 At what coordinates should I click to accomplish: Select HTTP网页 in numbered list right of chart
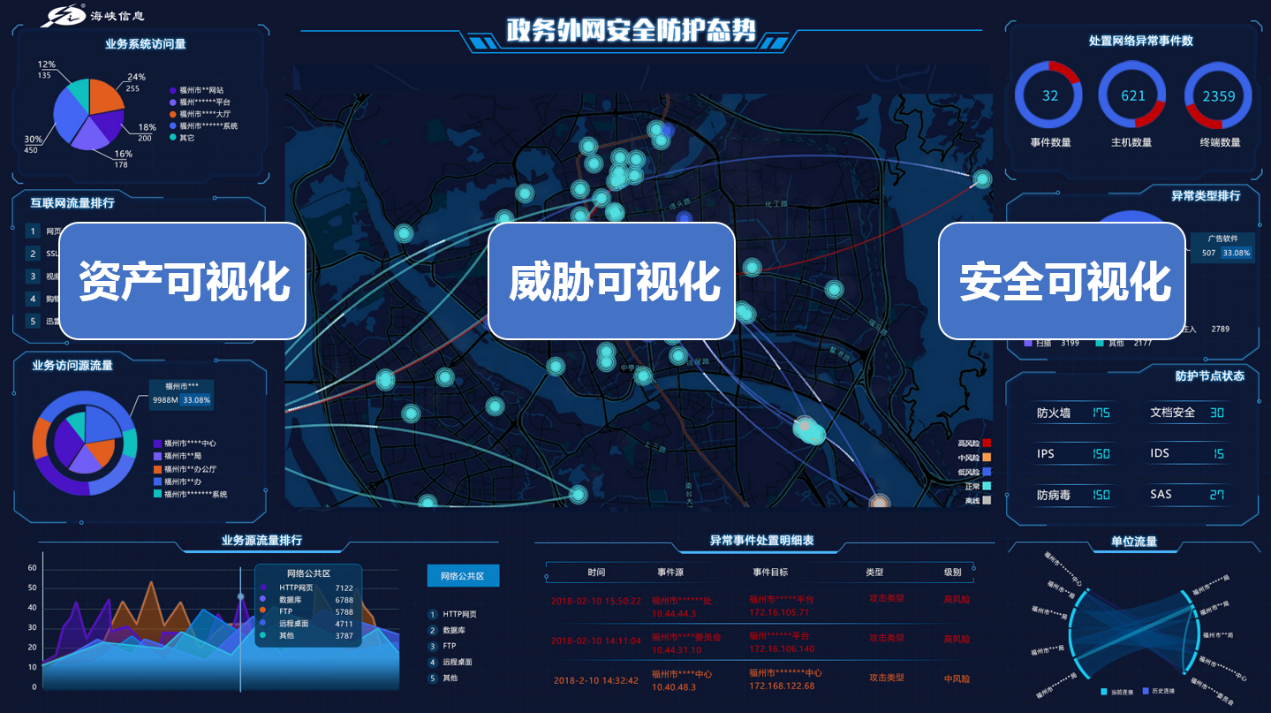click(x=460, y=614)
